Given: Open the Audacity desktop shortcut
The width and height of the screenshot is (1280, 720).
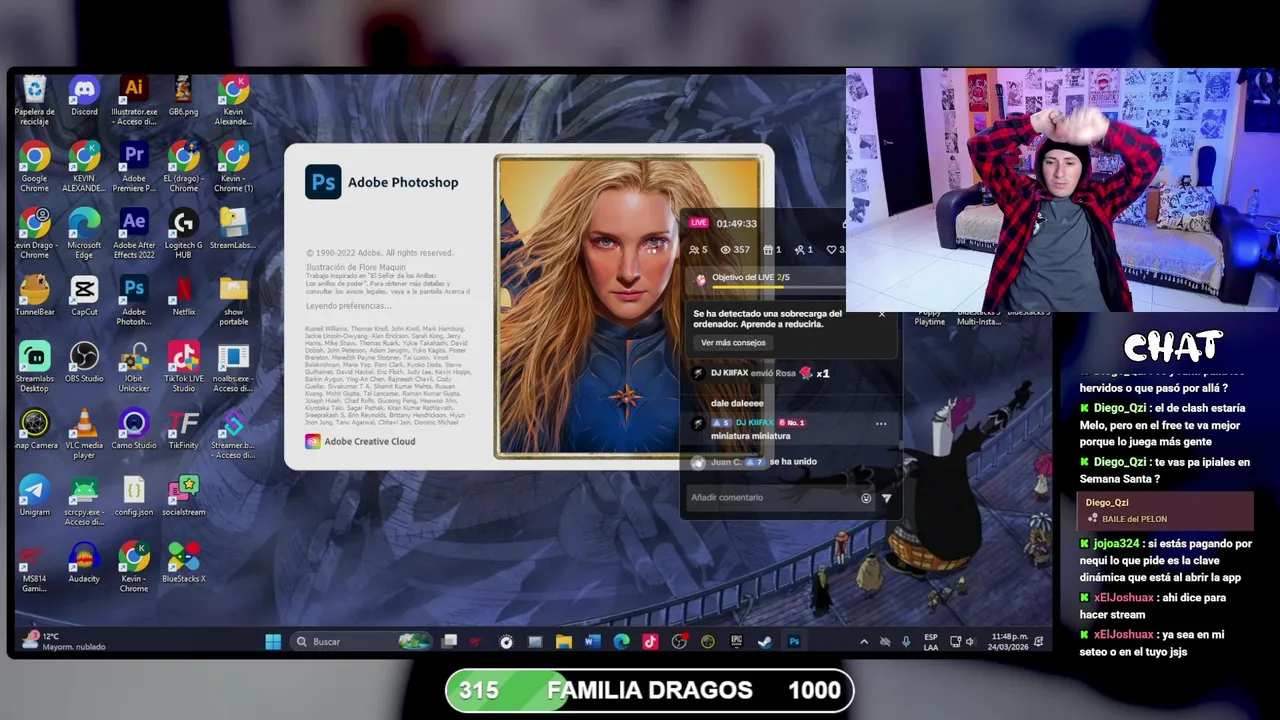Looking at the screenshot, I should click(84, 562).
